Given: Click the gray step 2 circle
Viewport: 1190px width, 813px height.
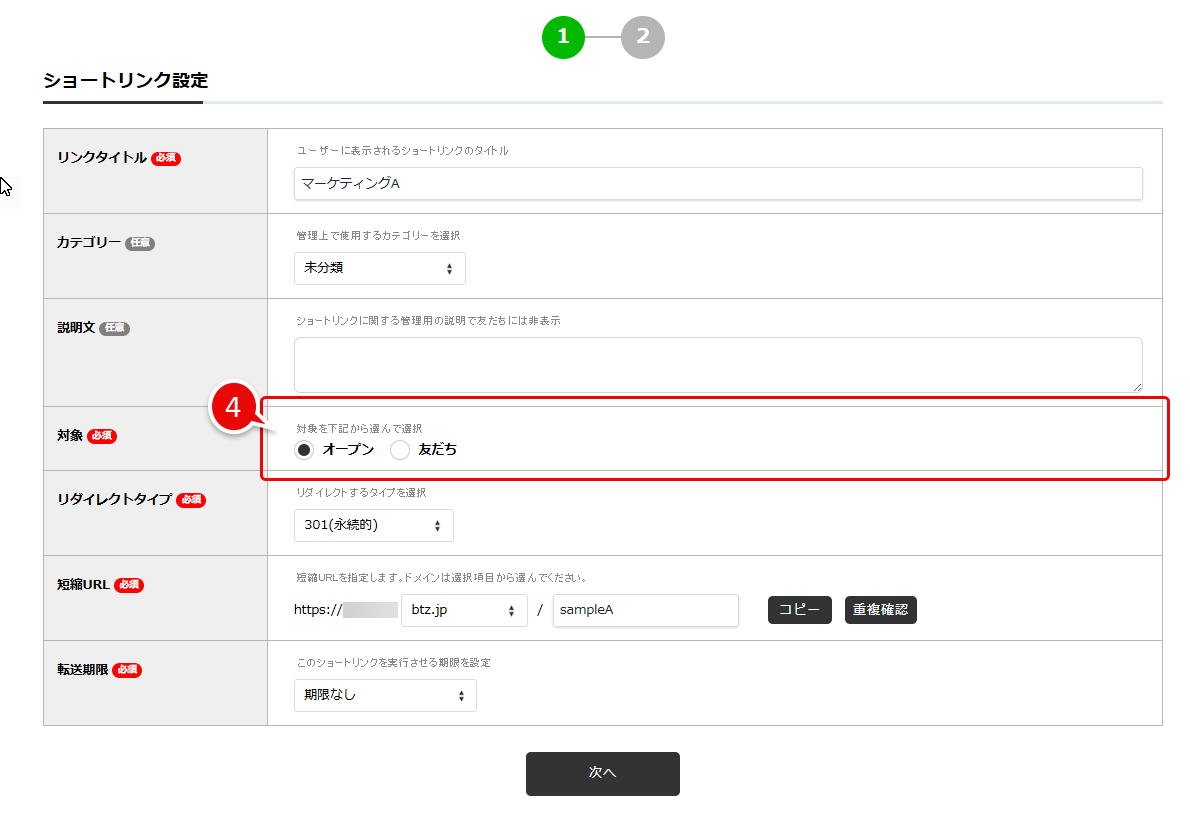Looking at the screenshot, I should pyautogui.click(x=643, y=38).
